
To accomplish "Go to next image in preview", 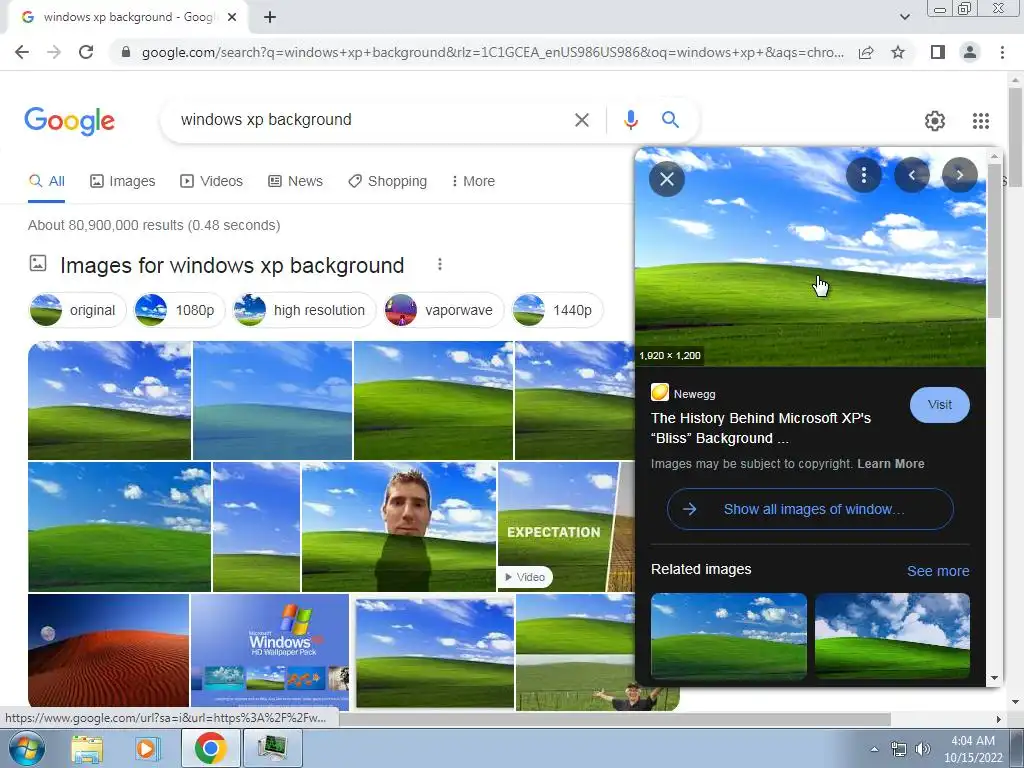I will click(959, 175).
